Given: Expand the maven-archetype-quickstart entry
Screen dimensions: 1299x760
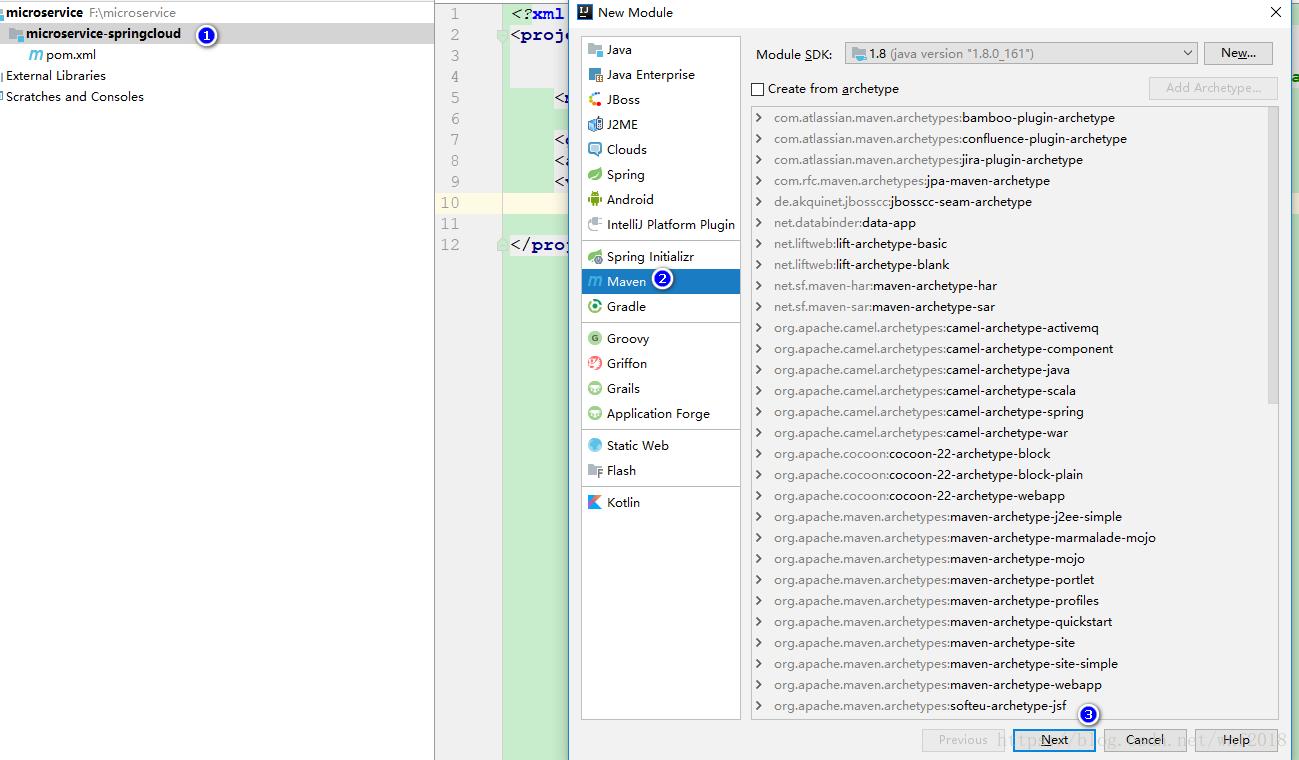Looking at the screenshot, I should coord(760,622).
